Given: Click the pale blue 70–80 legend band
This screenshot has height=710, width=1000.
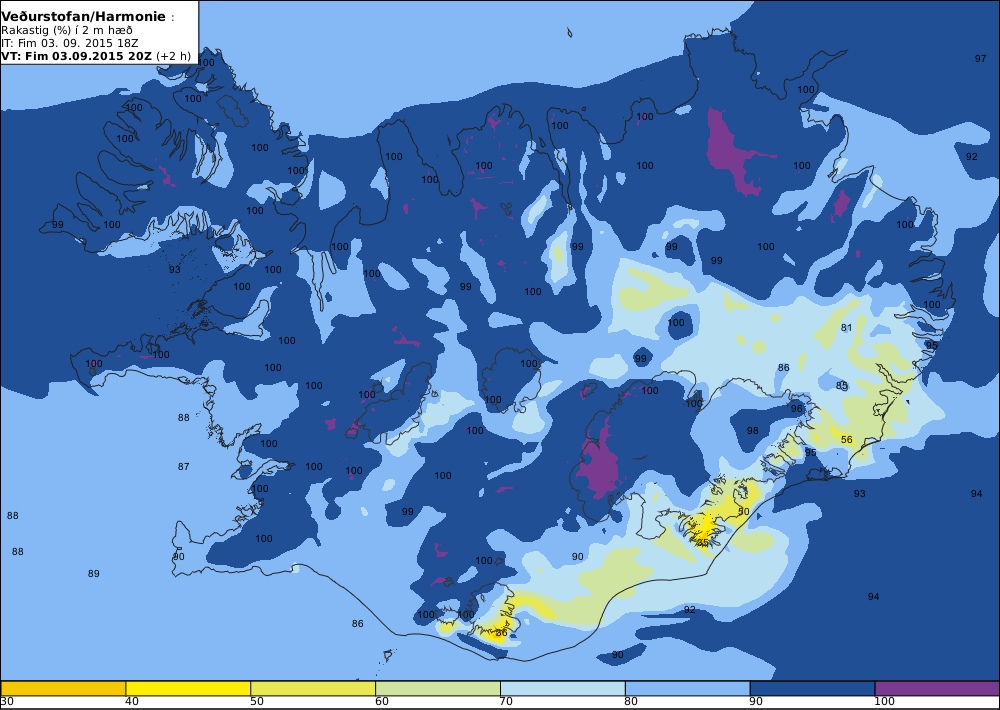Looking at the screenshot, I should 563,688.
